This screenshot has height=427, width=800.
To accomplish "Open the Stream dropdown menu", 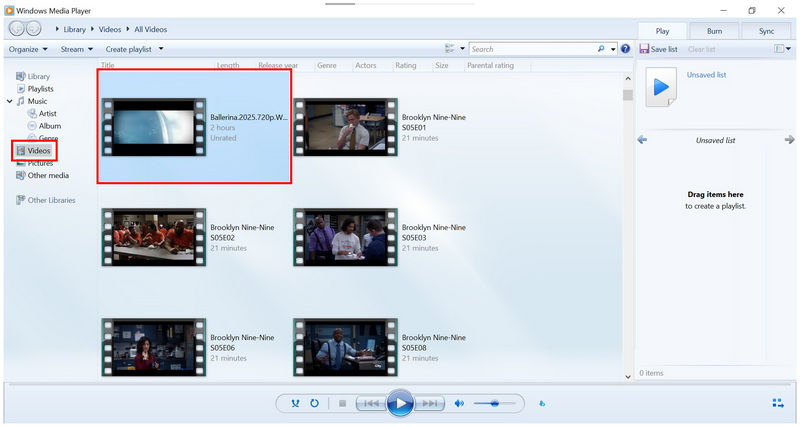I will tap(77, 49).
